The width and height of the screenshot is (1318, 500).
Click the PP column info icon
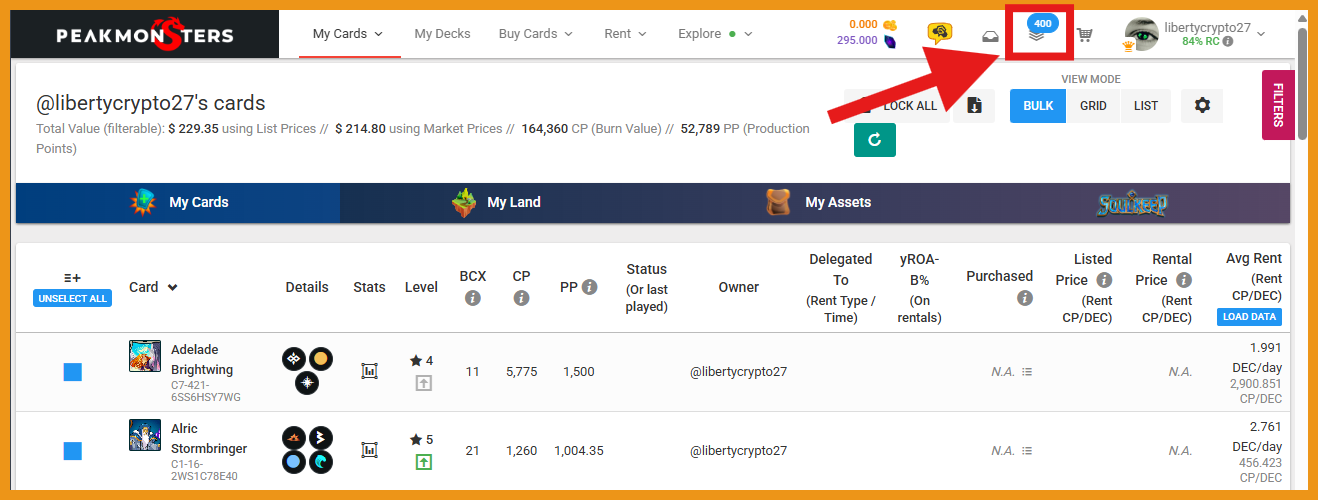pyautogui.click(x=590, y=287)
